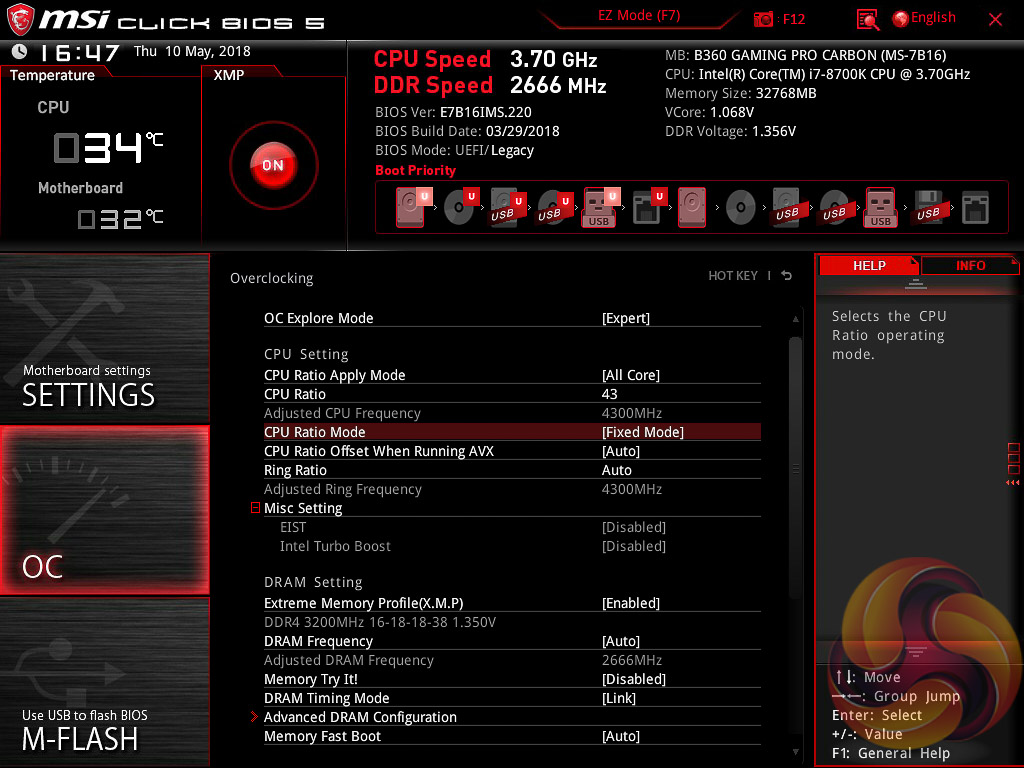Click the help panel top collapse handle
The image size is (1024, 768).
coord(916,283)
